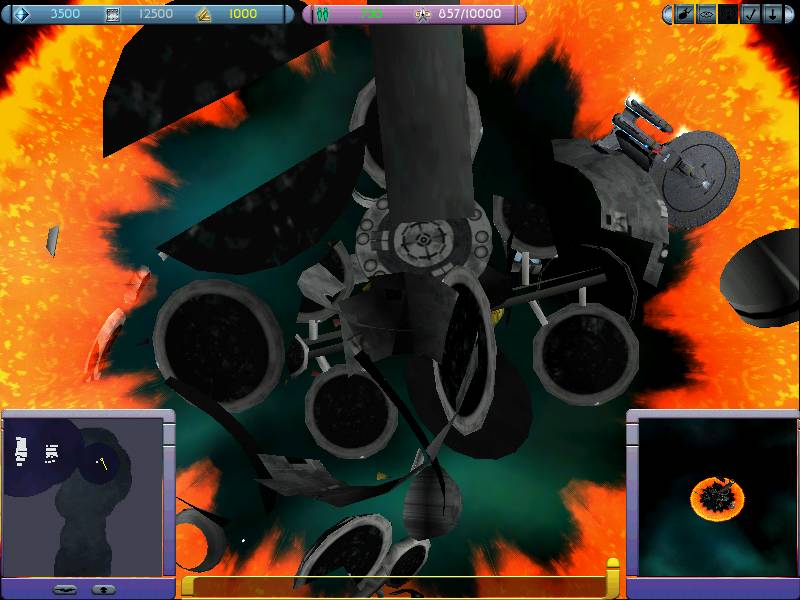The width and height of the screenshot is (800, 600).
Task: Click the latinum resource icon showing 1000
Action: point(202,14)
